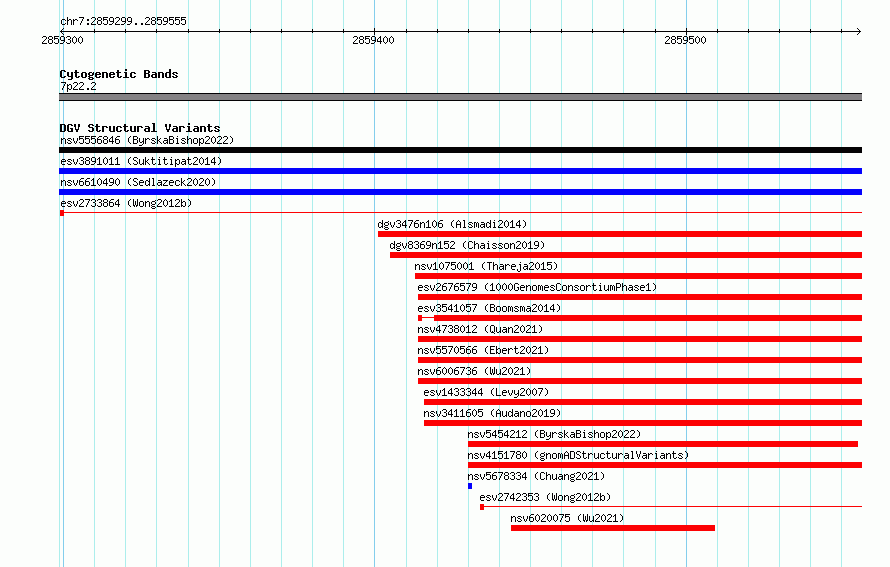Click the red bar of nsv5454212
890x567 pixels.
pos(663,444)
